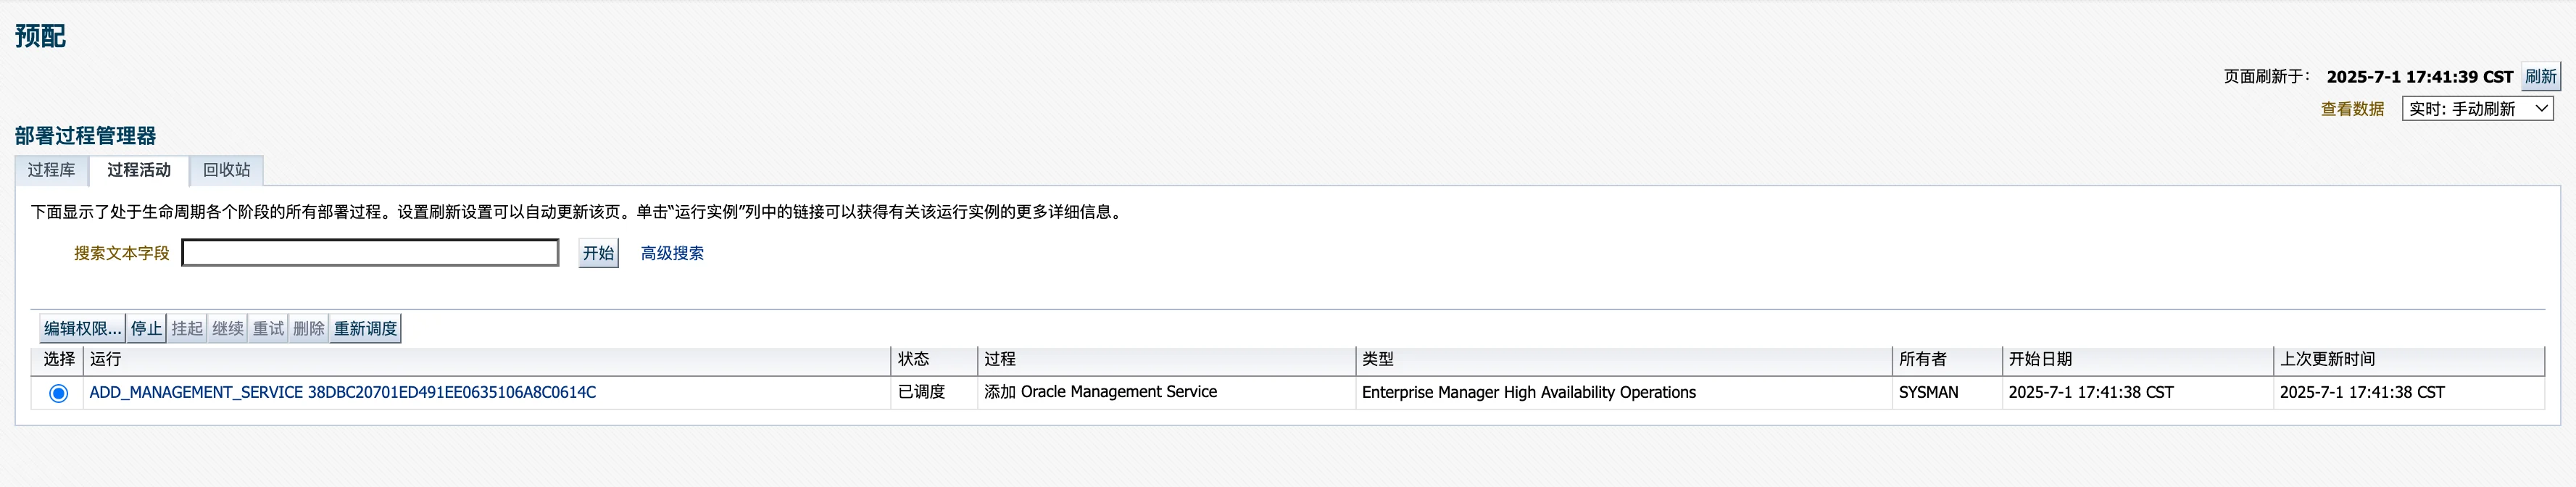Click the 状态 column header
This screenshot has width=2576, height=487.
913,359
